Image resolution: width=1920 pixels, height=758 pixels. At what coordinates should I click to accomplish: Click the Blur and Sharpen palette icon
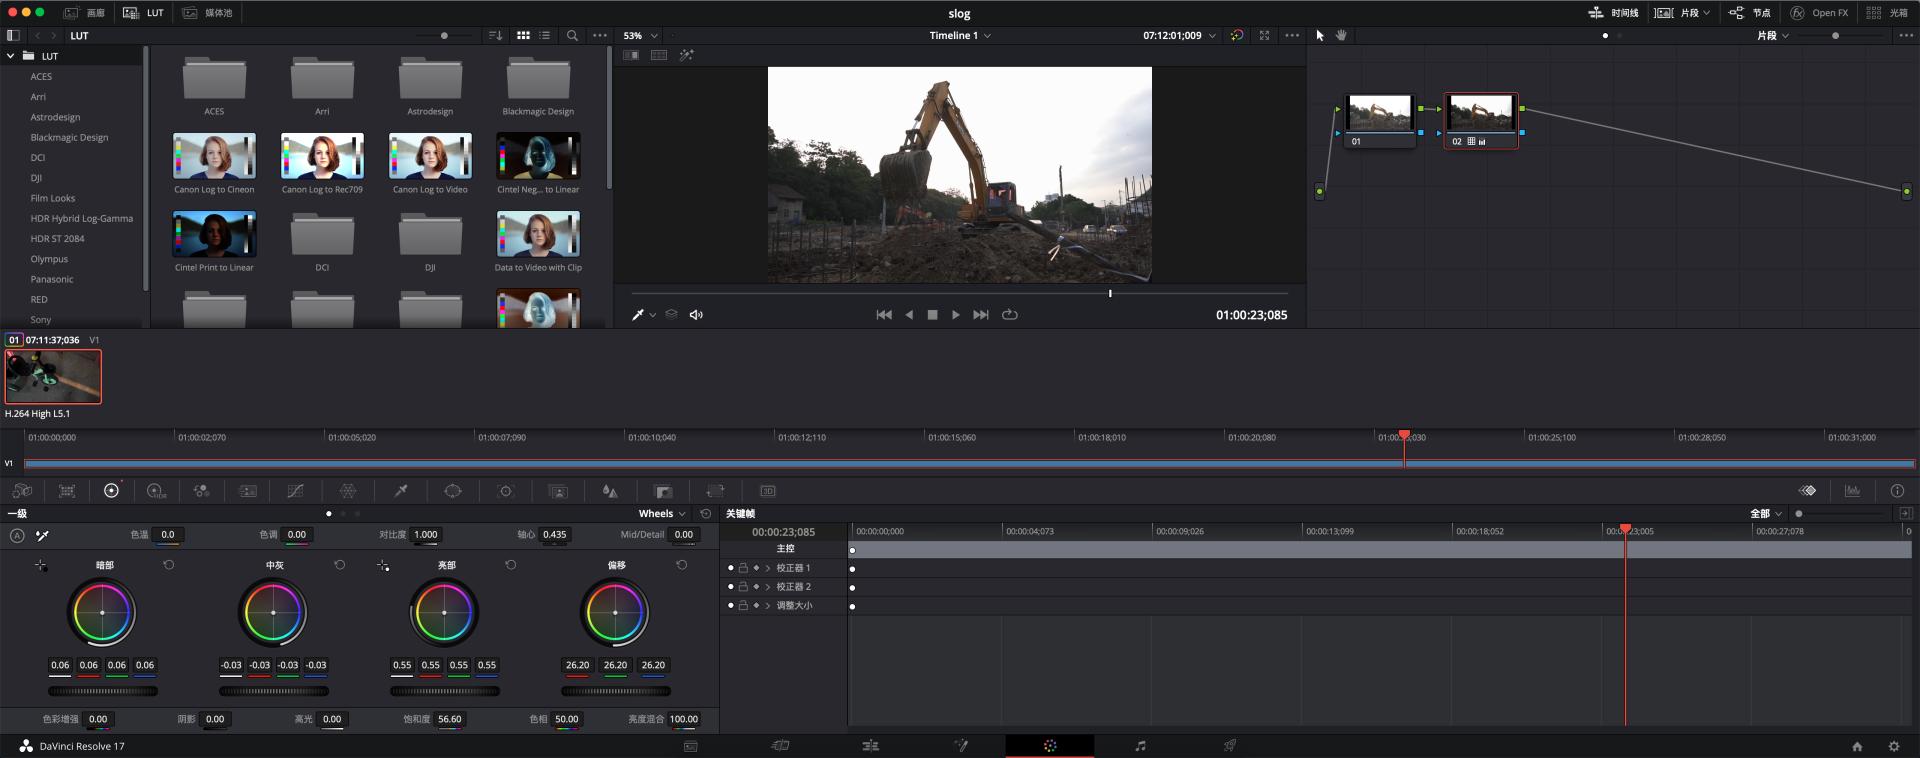(610, 491)
